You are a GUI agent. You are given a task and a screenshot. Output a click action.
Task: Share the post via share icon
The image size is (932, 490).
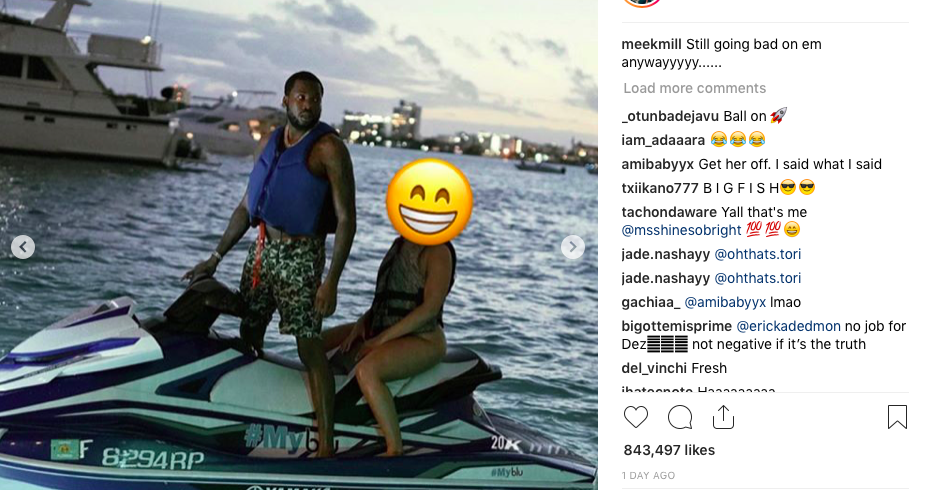723,417
